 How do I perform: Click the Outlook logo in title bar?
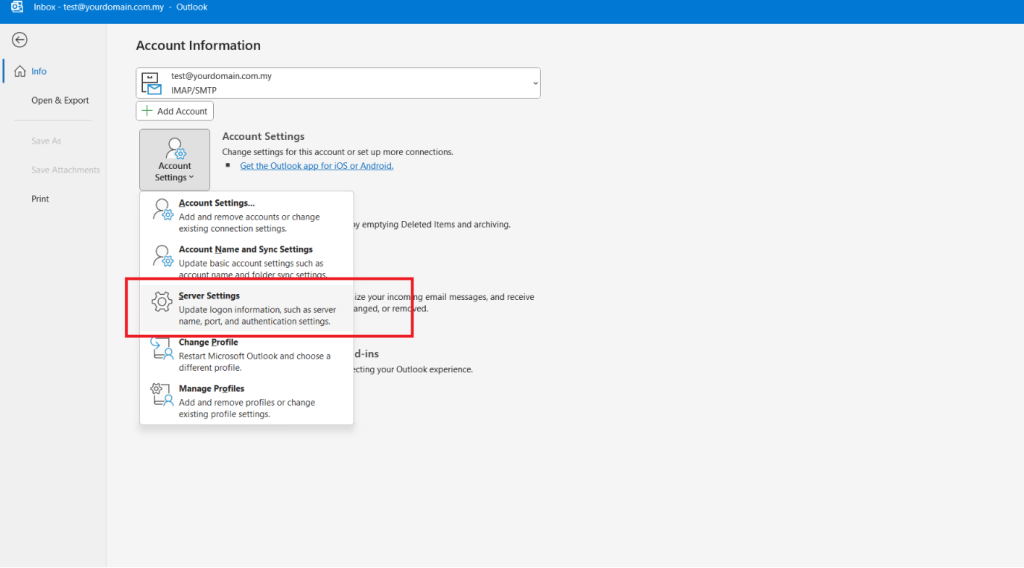click(x=16, y=7)
